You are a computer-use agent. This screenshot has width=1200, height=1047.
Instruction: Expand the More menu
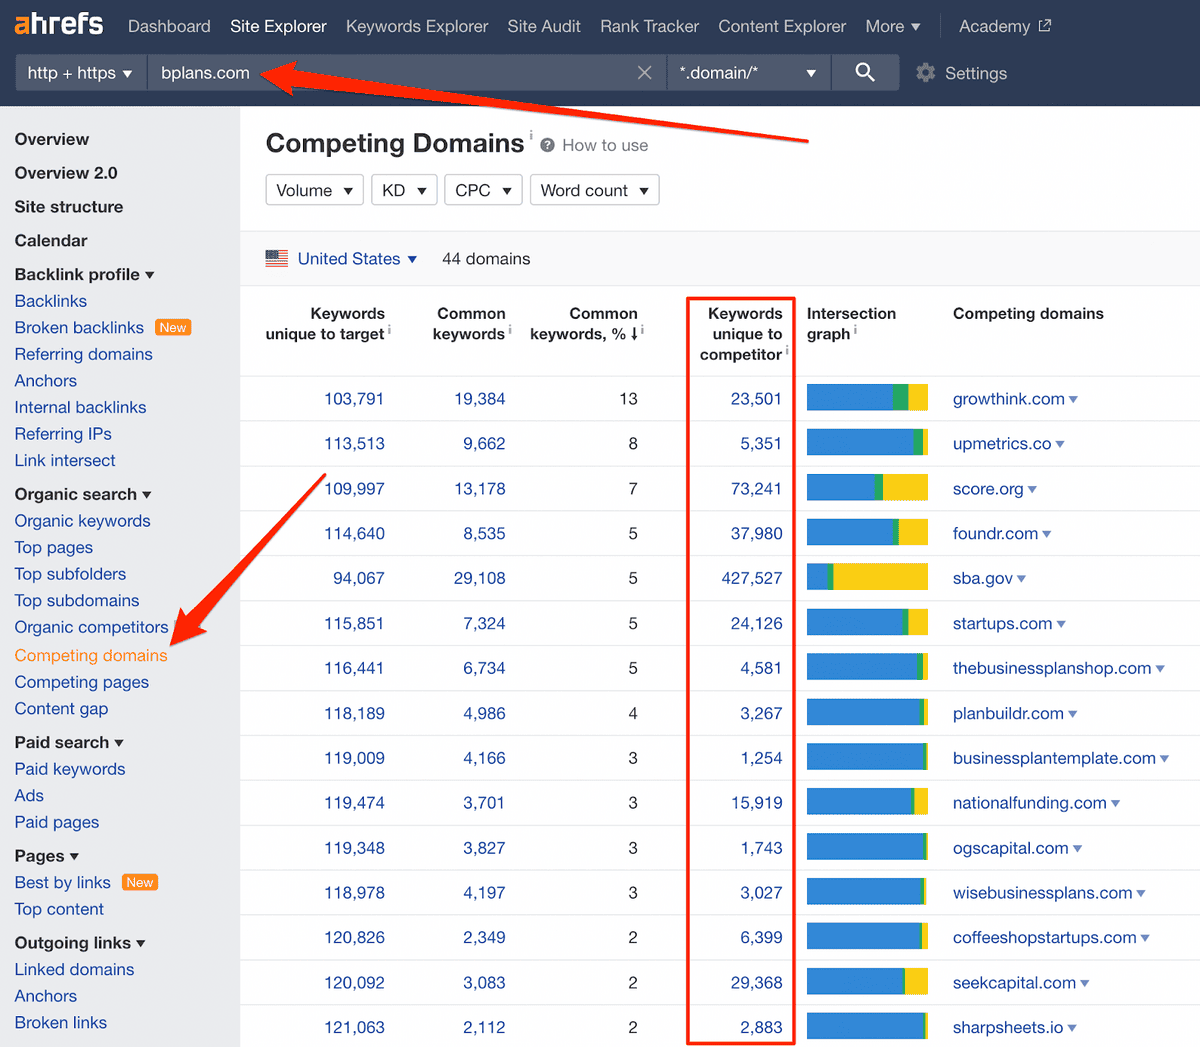click(x=893, y=26)
